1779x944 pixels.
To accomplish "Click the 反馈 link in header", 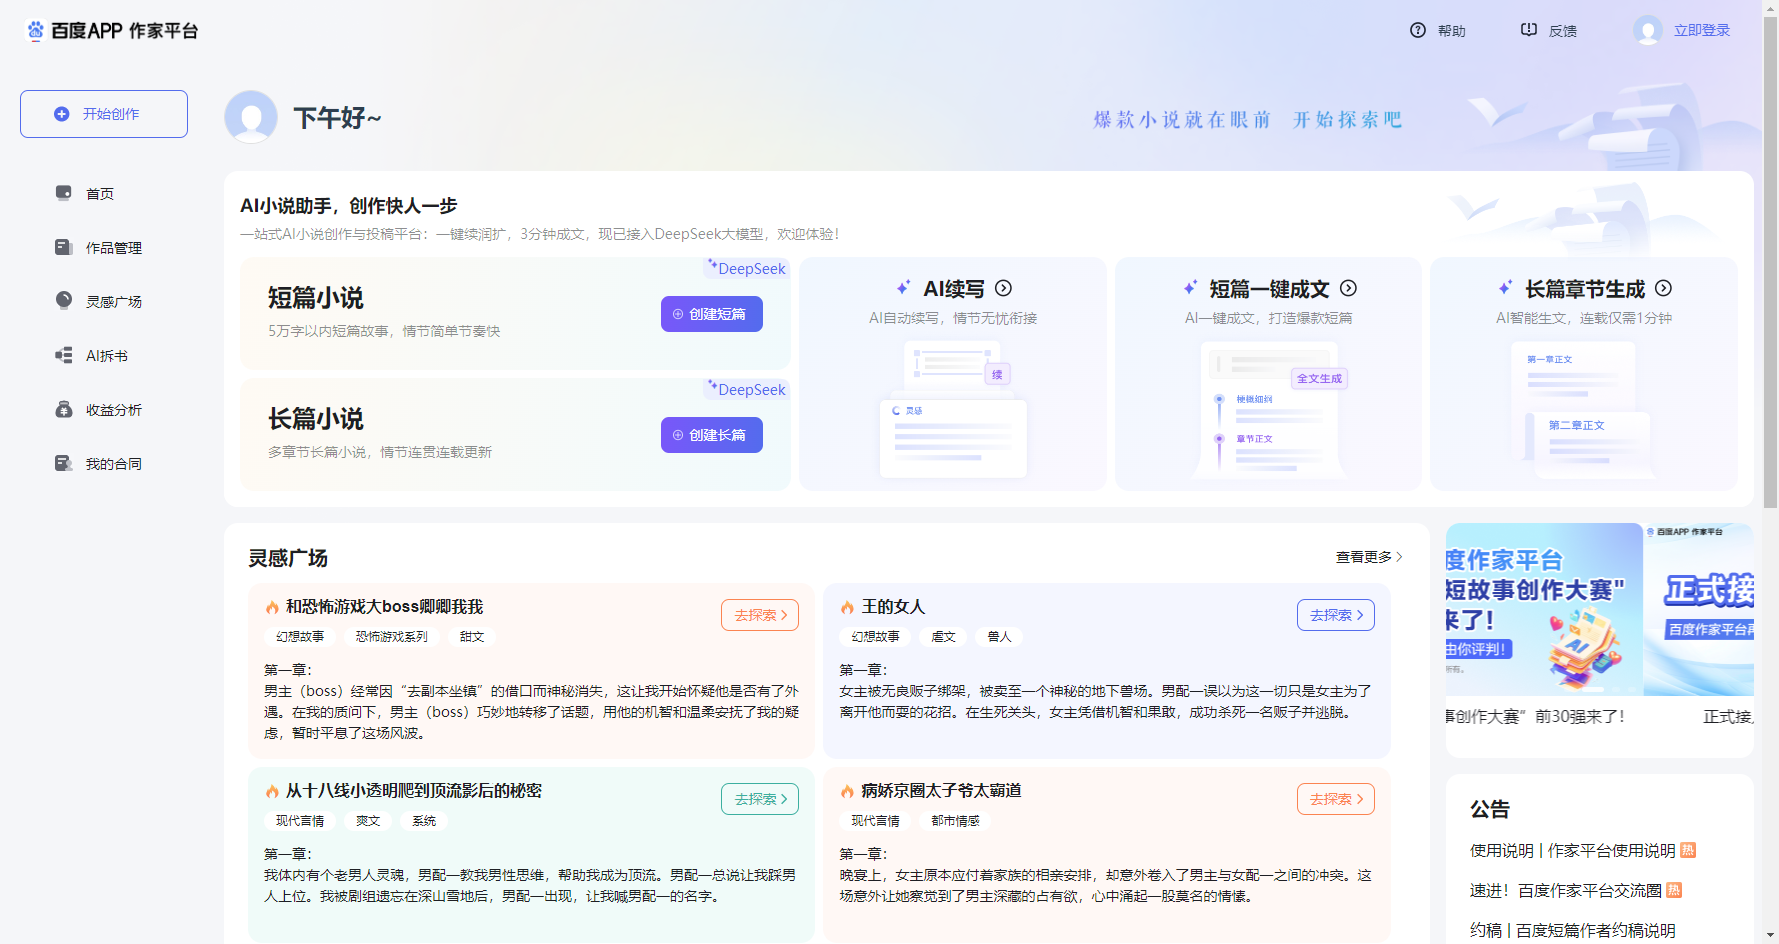I will click(x=1563, y=31).
